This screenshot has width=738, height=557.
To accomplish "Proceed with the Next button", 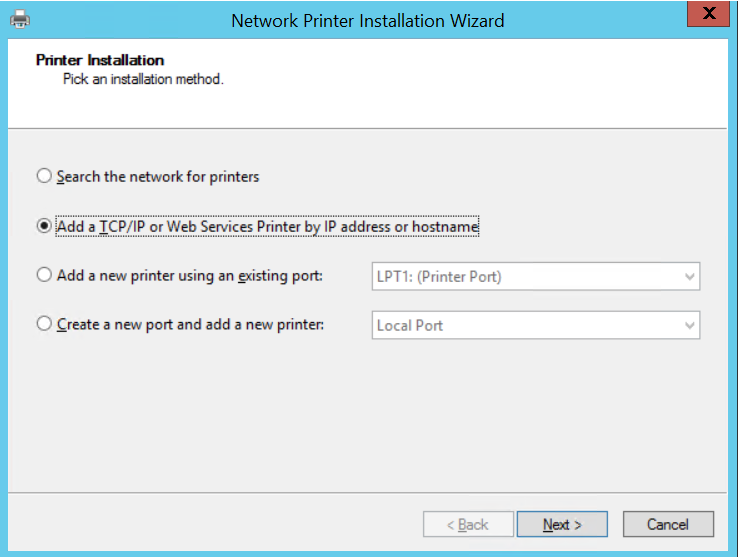I will coord(561,524).
